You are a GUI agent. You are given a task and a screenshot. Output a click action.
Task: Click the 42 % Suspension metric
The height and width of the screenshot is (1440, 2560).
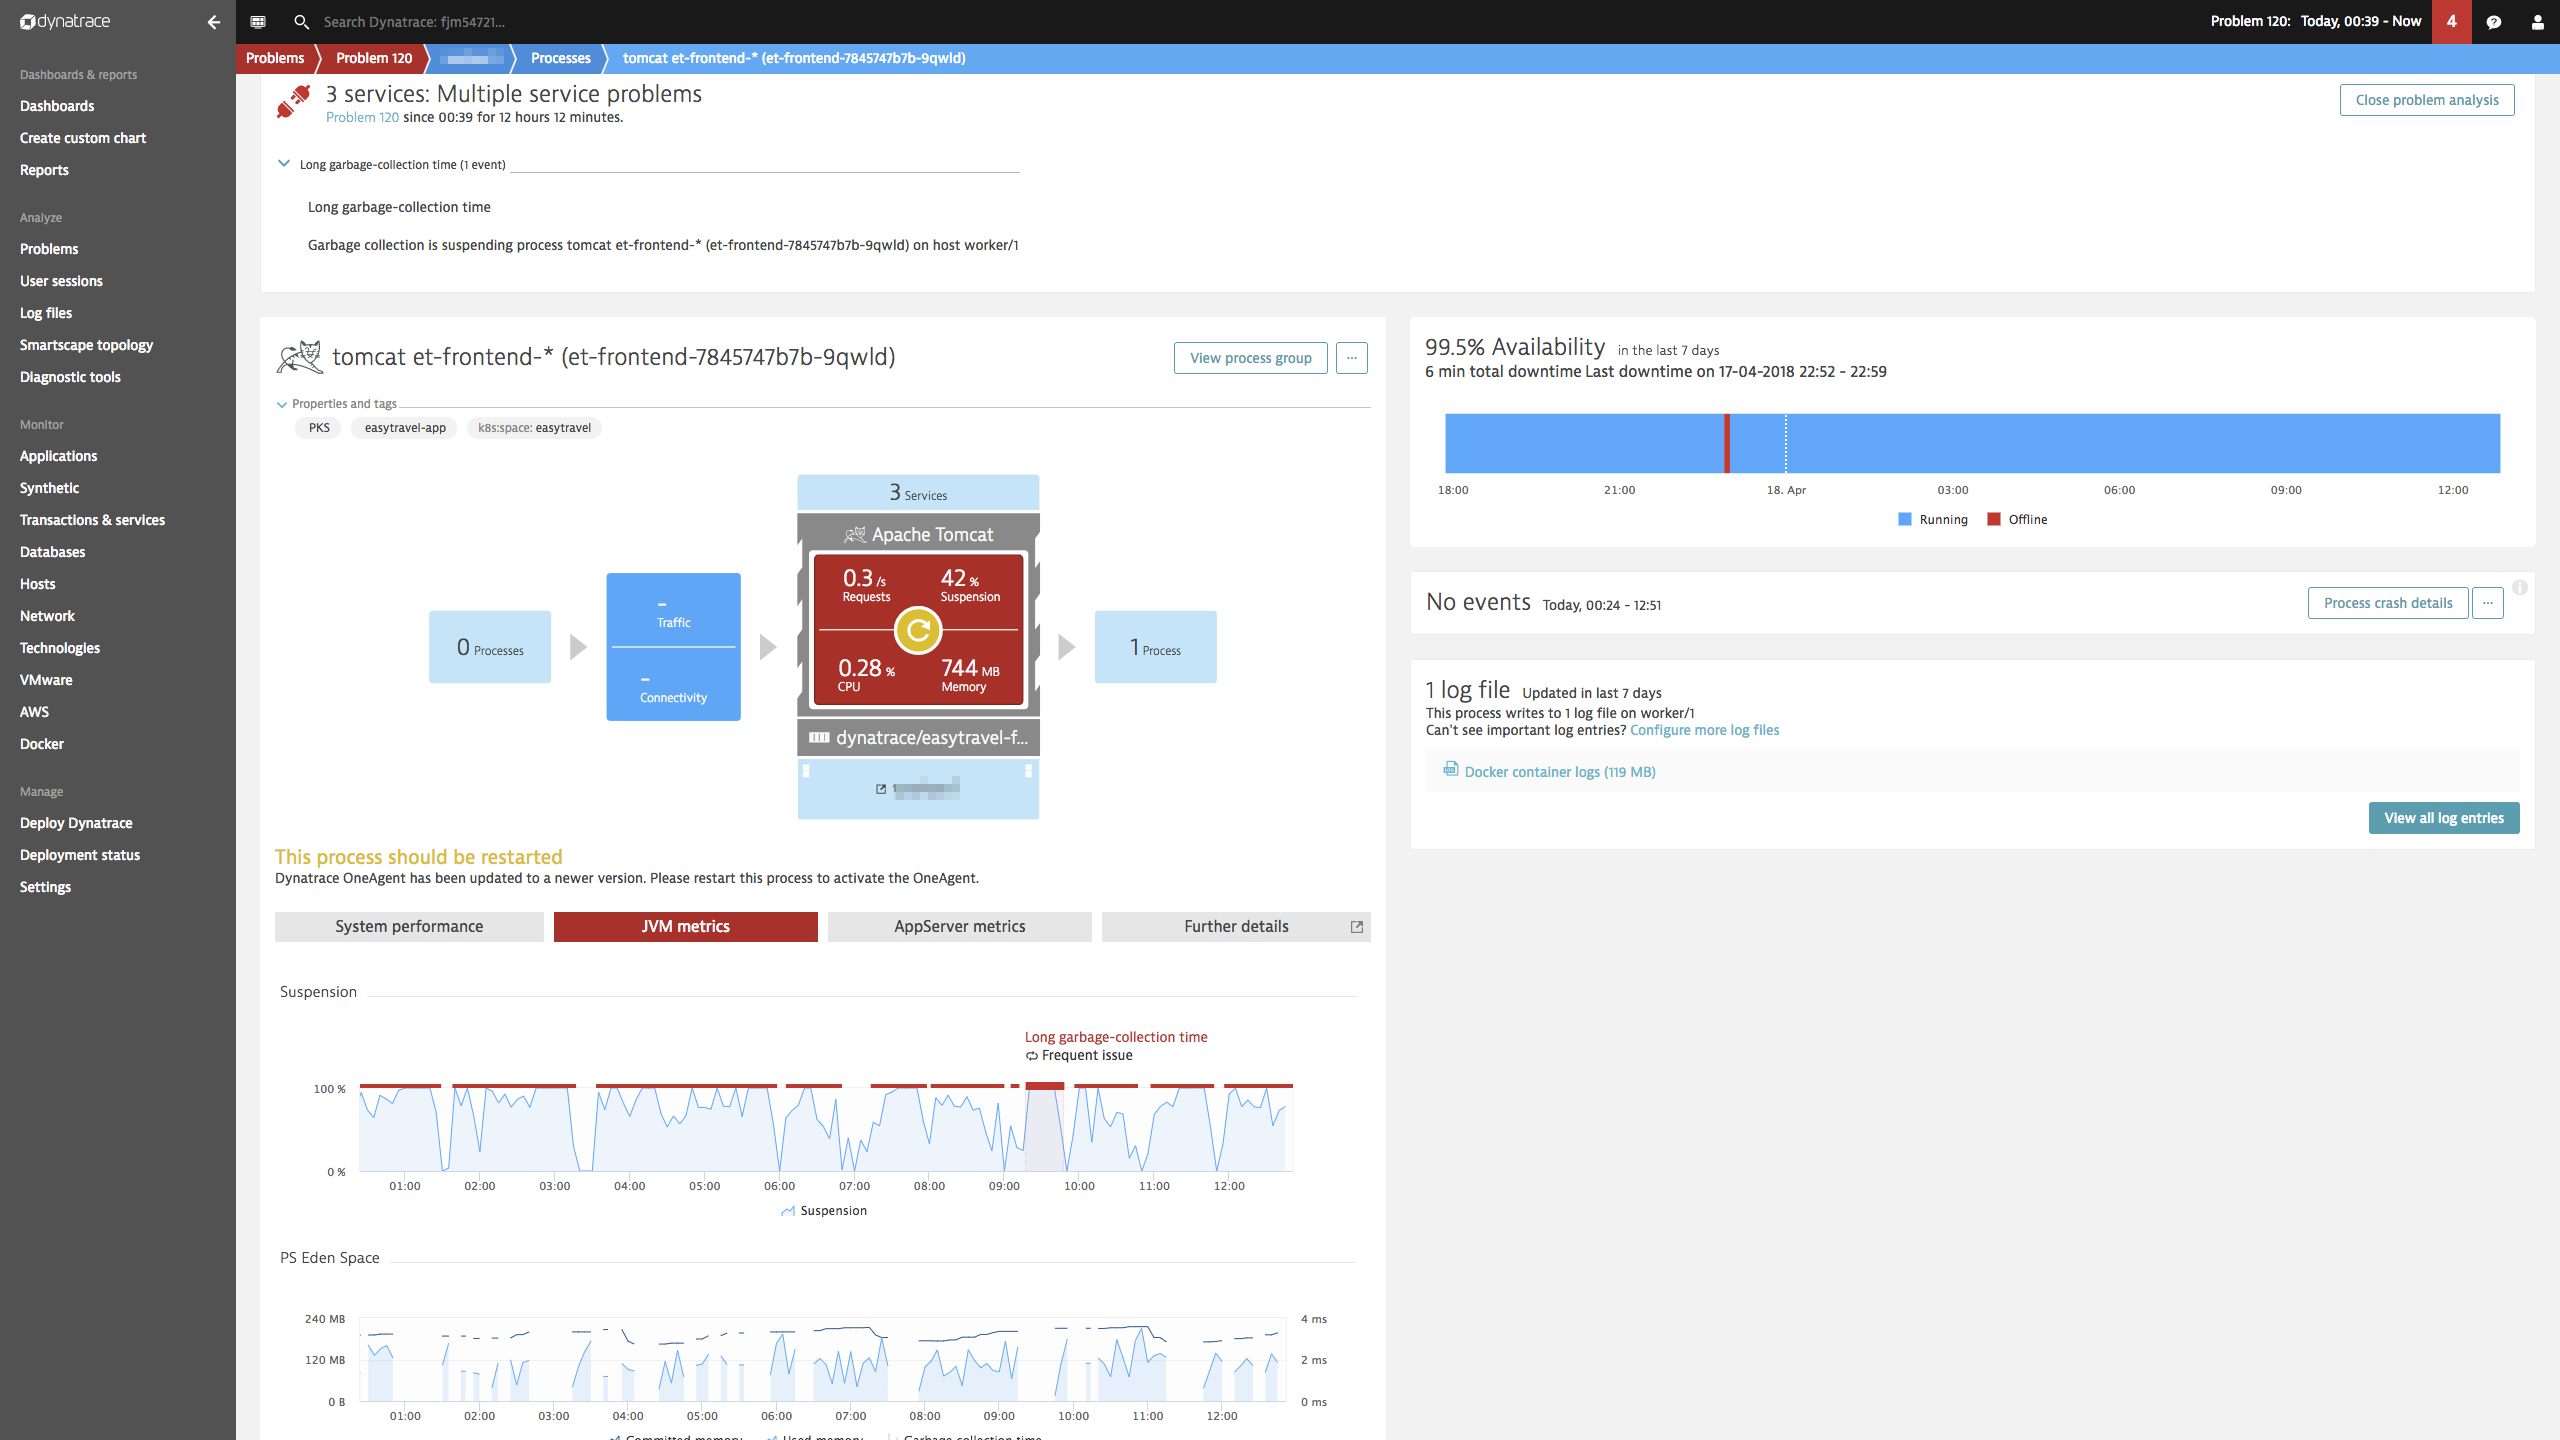coord(969,585)
